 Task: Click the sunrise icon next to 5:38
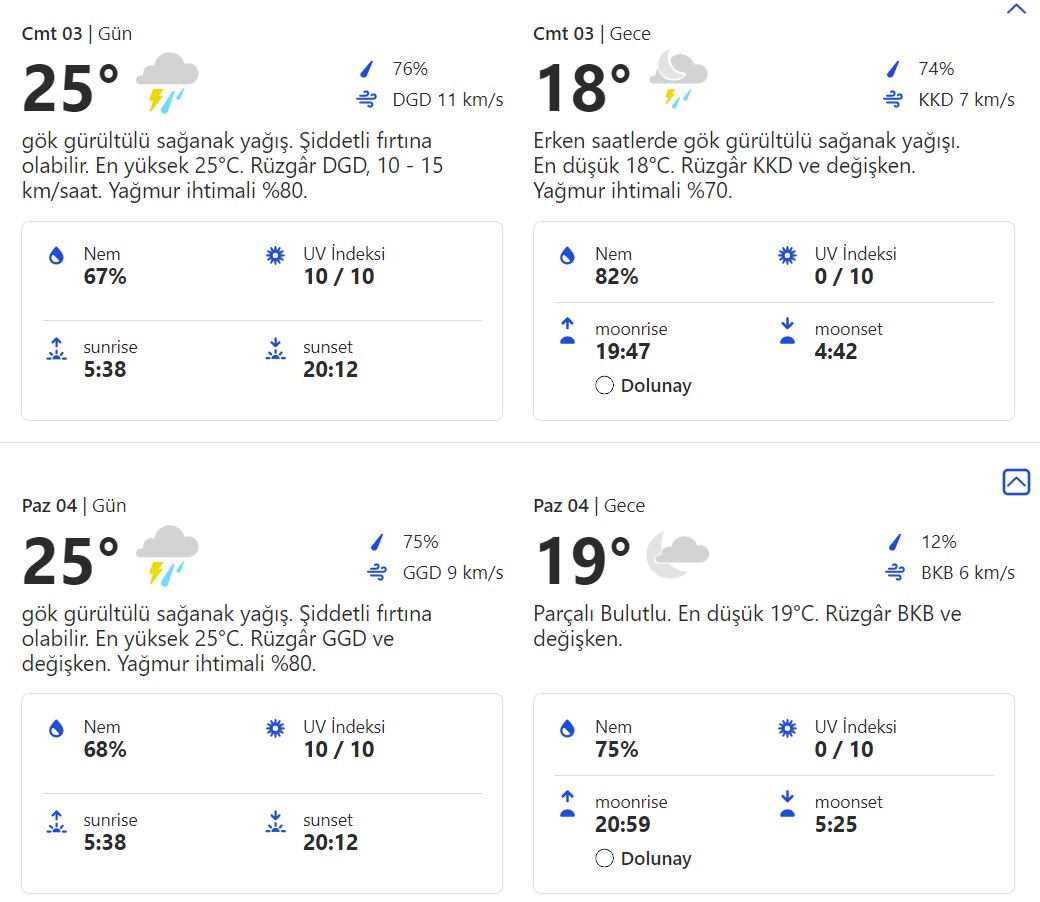coord(57,348)
